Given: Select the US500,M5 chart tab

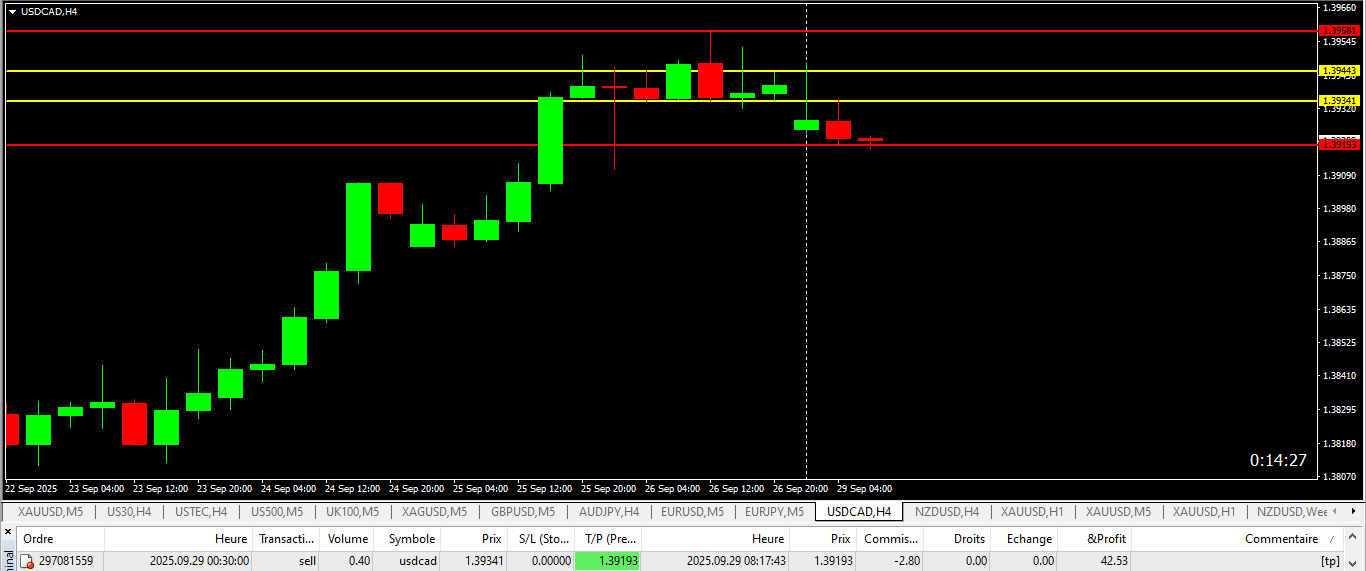Looking at the screenshot, I should 277,512.
